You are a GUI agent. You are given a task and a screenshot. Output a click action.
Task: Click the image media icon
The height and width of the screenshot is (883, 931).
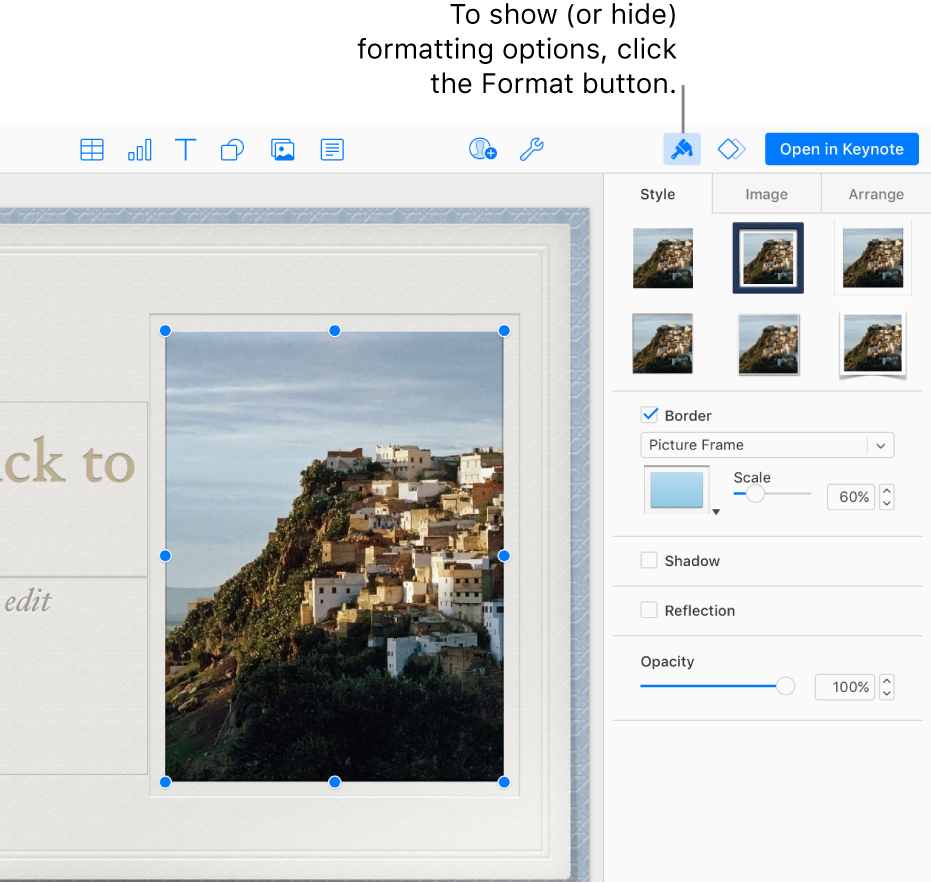(283, 150)
